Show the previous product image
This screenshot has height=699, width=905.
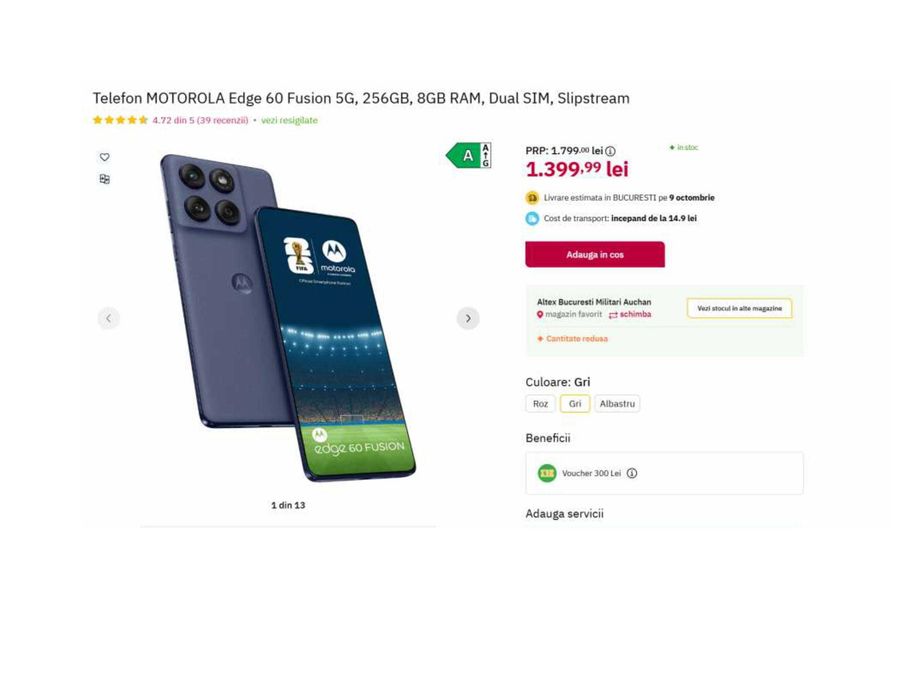109,318
